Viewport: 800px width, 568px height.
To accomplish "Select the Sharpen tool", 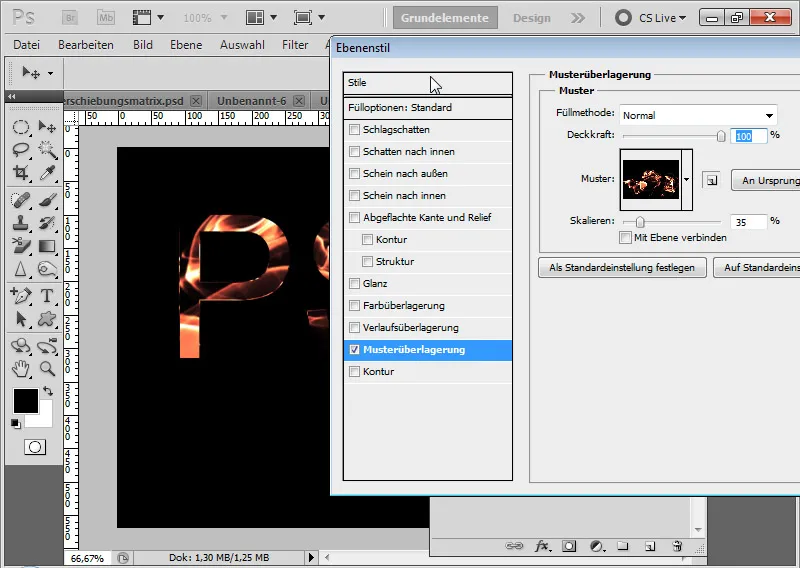I will 20,269.
